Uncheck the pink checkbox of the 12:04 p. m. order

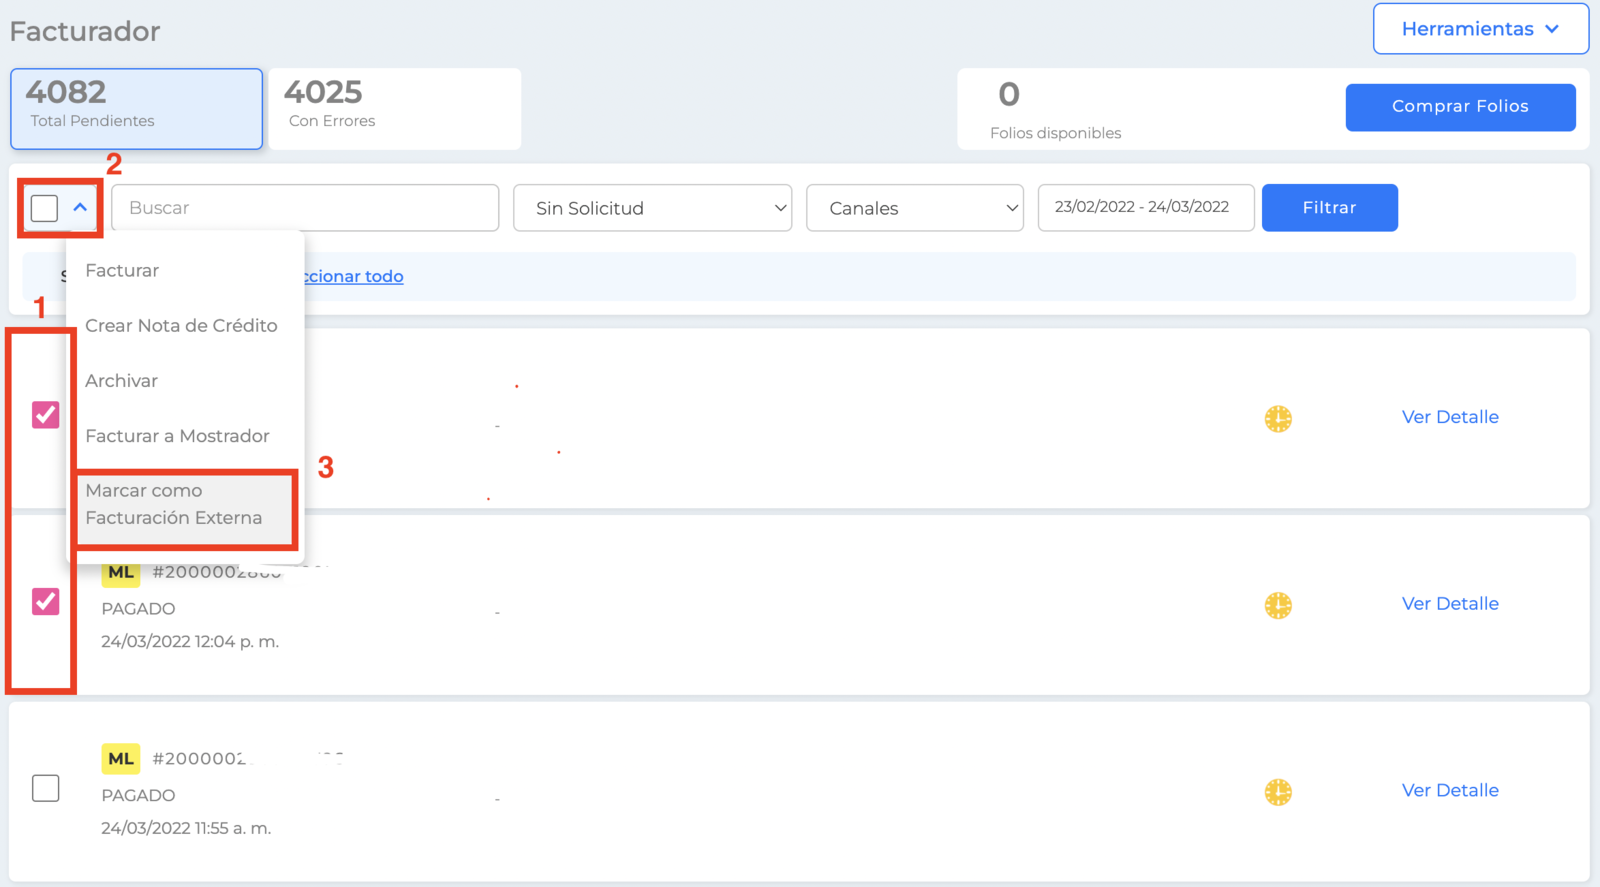tap(45, 601)
